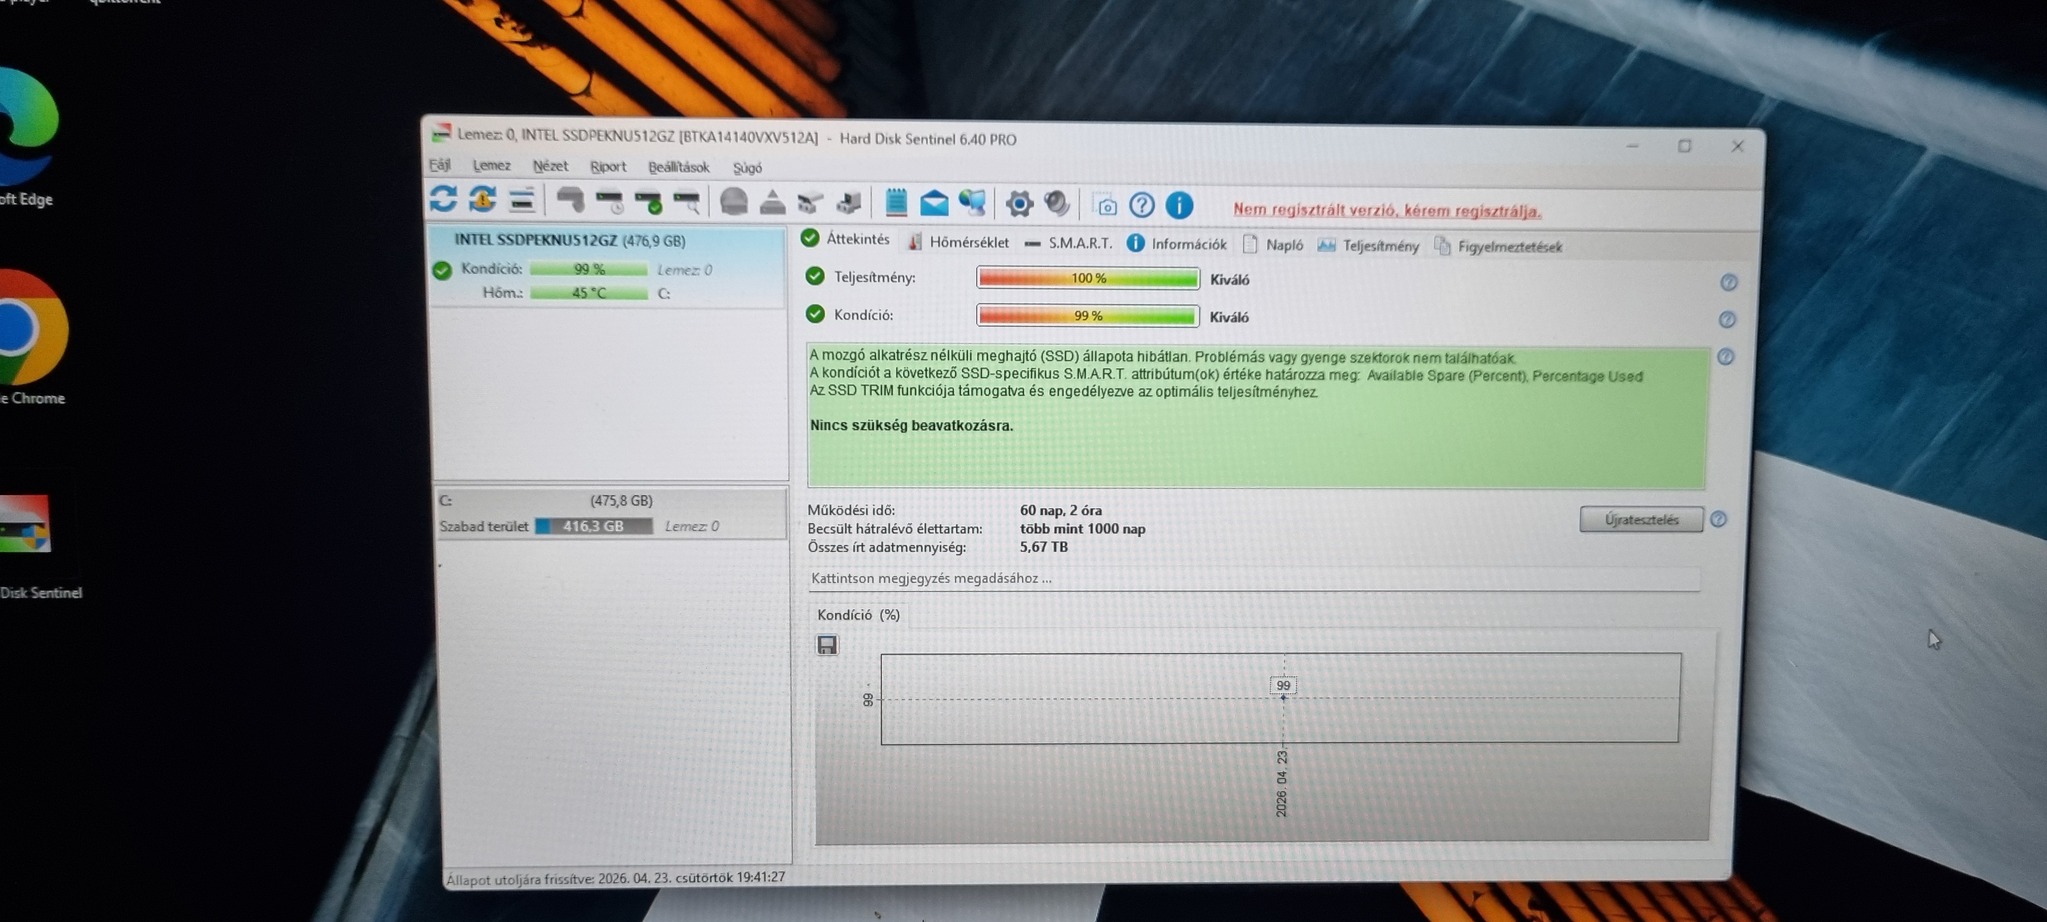Click the blue envelope e-mail icon
Screen dimensions: 2047x922
(x=934, y=204)
